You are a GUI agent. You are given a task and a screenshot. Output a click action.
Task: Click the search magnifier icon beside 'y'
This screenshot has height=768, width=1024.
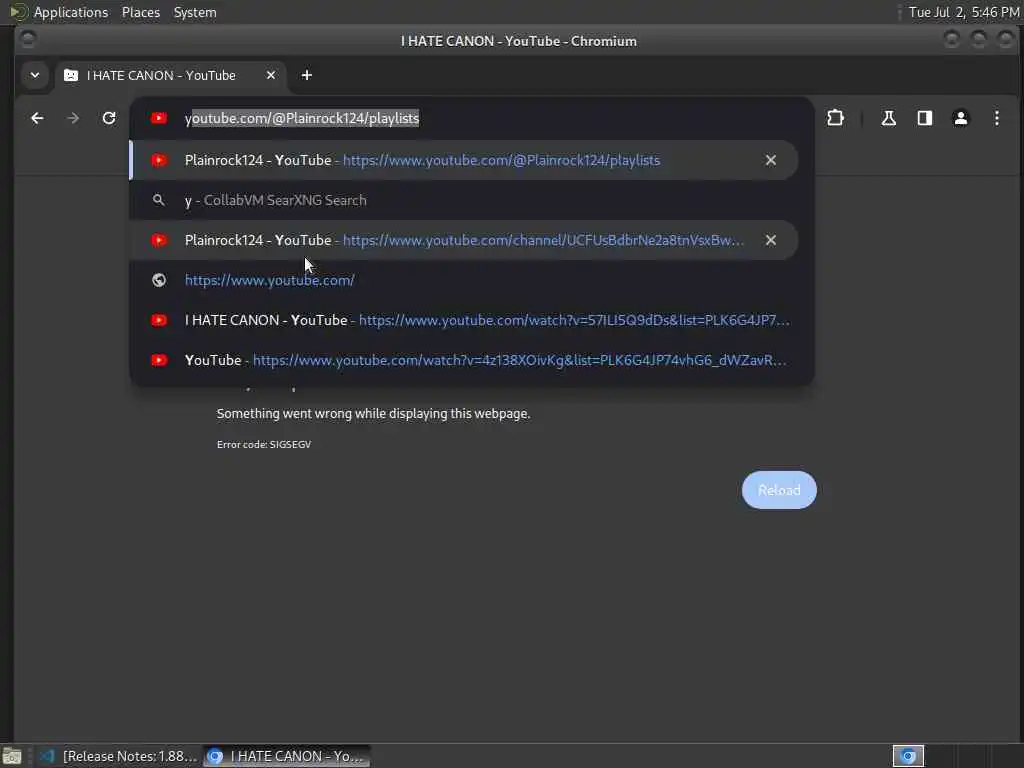[159, 200]
